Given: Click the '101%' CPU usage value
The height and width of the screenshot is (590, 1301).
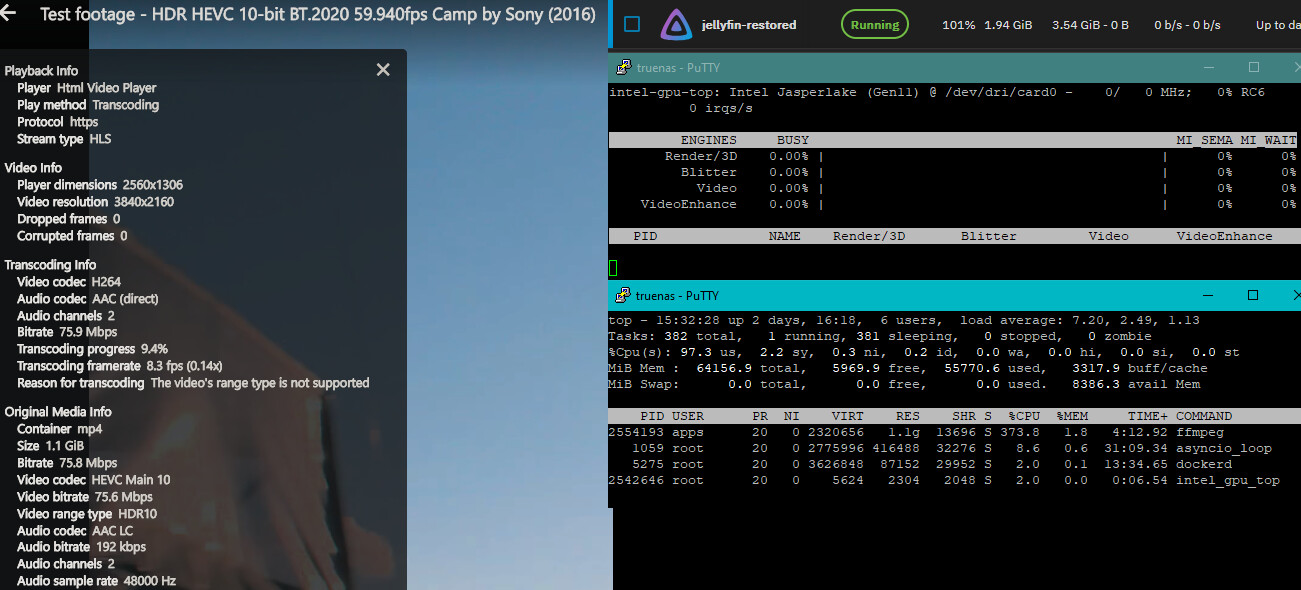Looking at the screenshot, I should coord(958,25).
